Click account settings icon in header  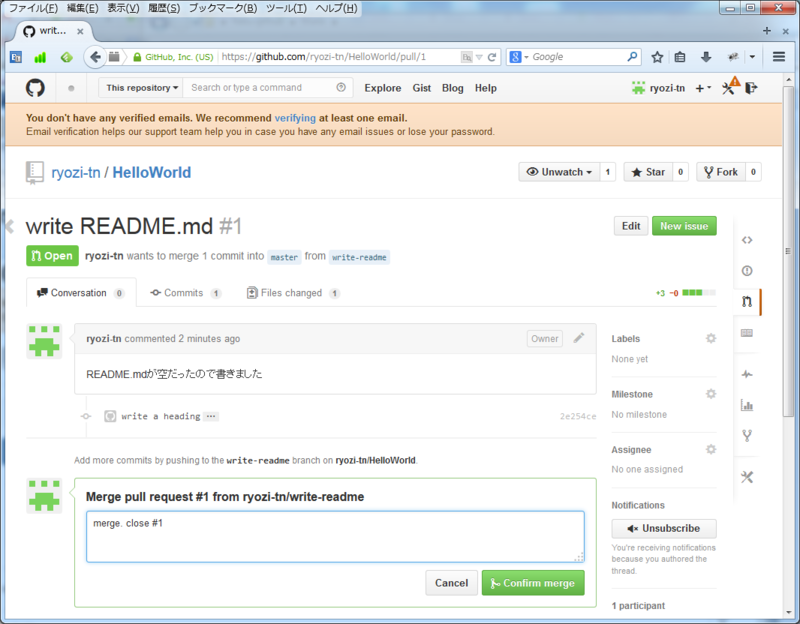tap(730, 87)
